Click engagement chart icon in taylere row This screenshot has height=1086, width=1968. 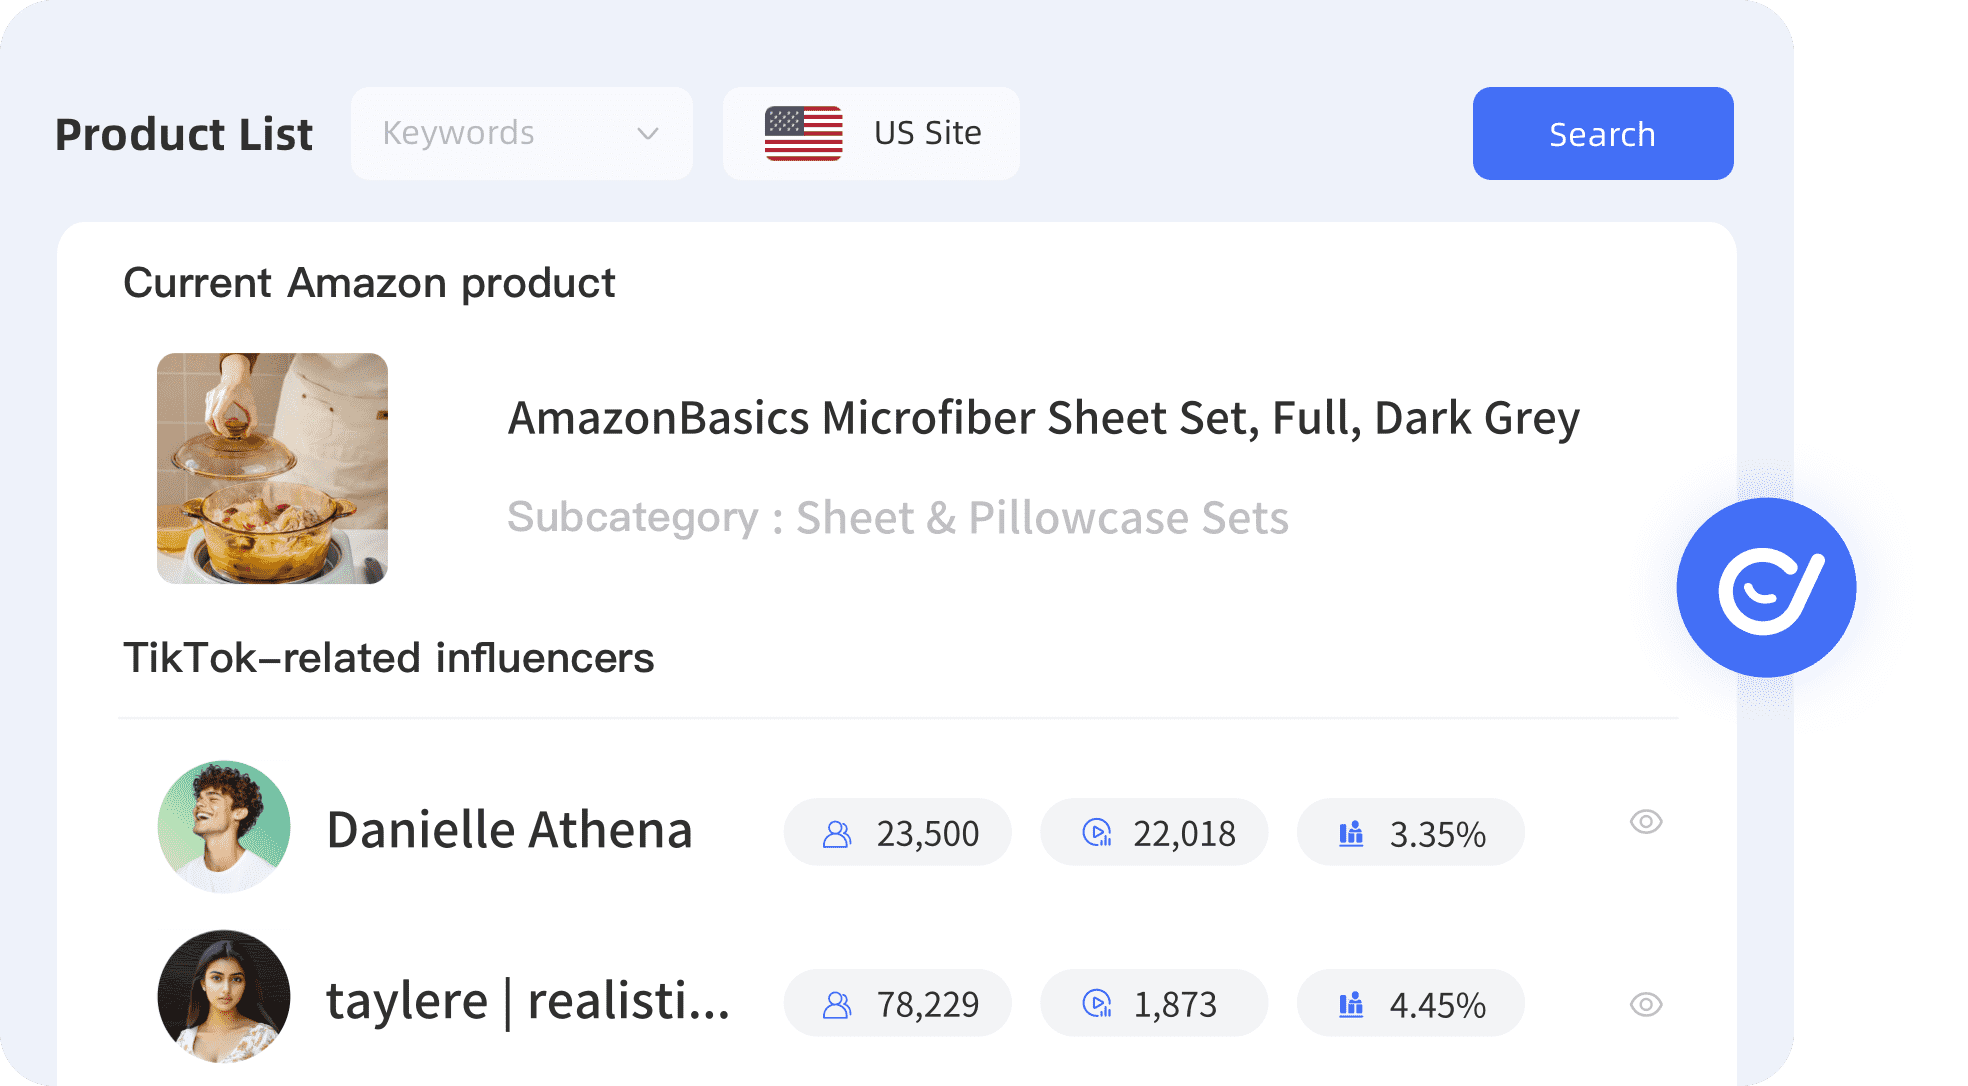coord(1351,1003)
